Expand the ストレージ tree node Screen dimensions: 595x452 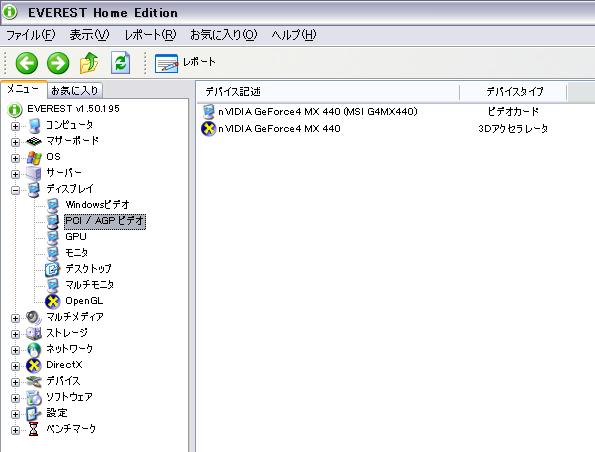pos(15,334)
